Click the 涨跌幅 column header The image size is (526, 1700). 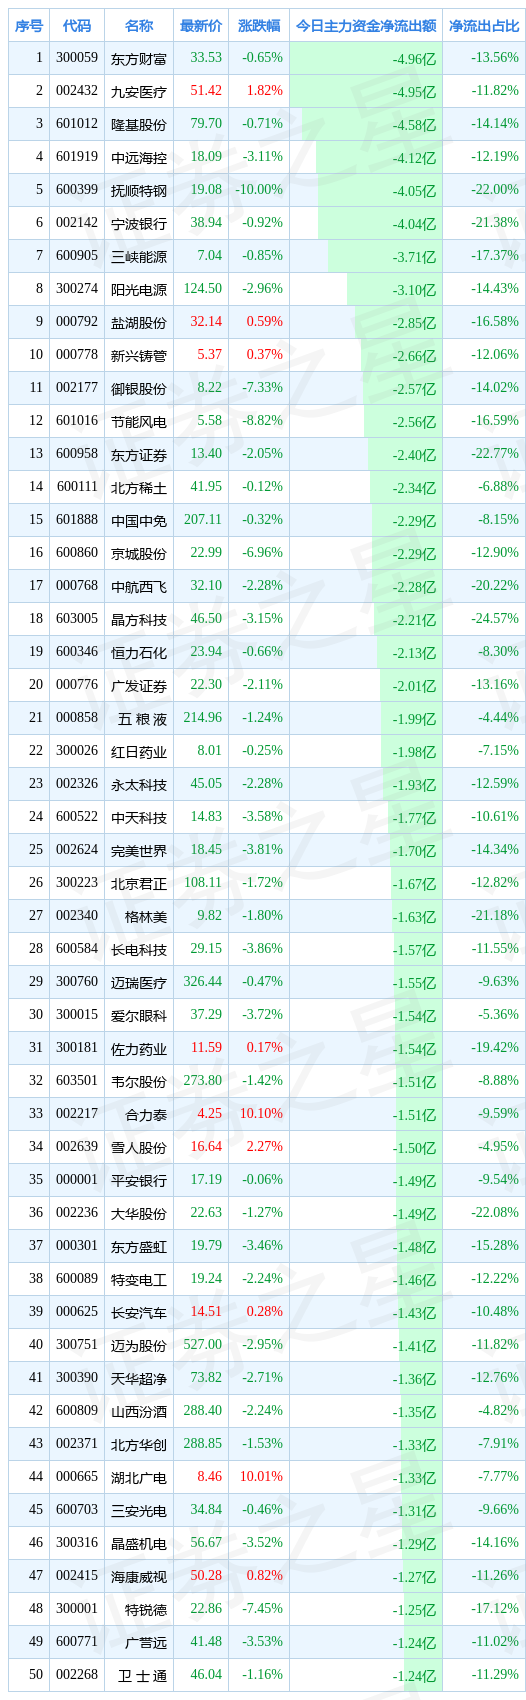(x=260, y=26)
